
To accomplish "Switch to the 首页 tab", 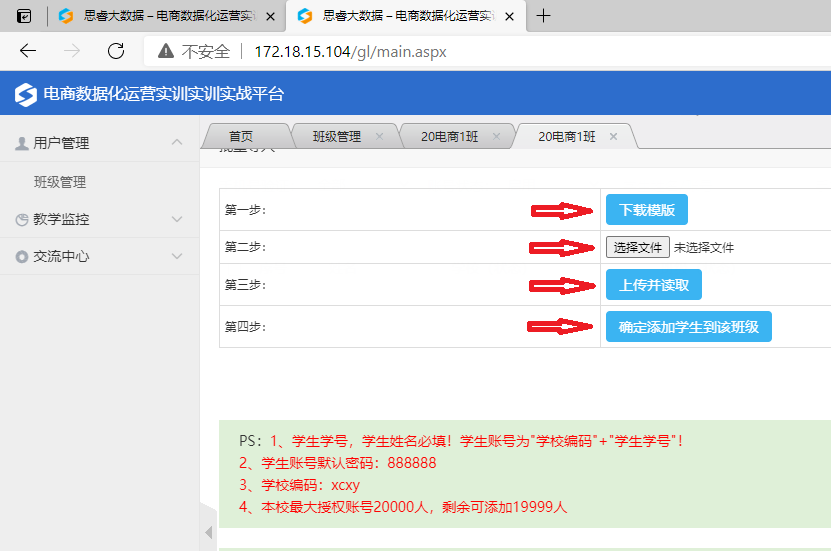I will tap(241, 137).
